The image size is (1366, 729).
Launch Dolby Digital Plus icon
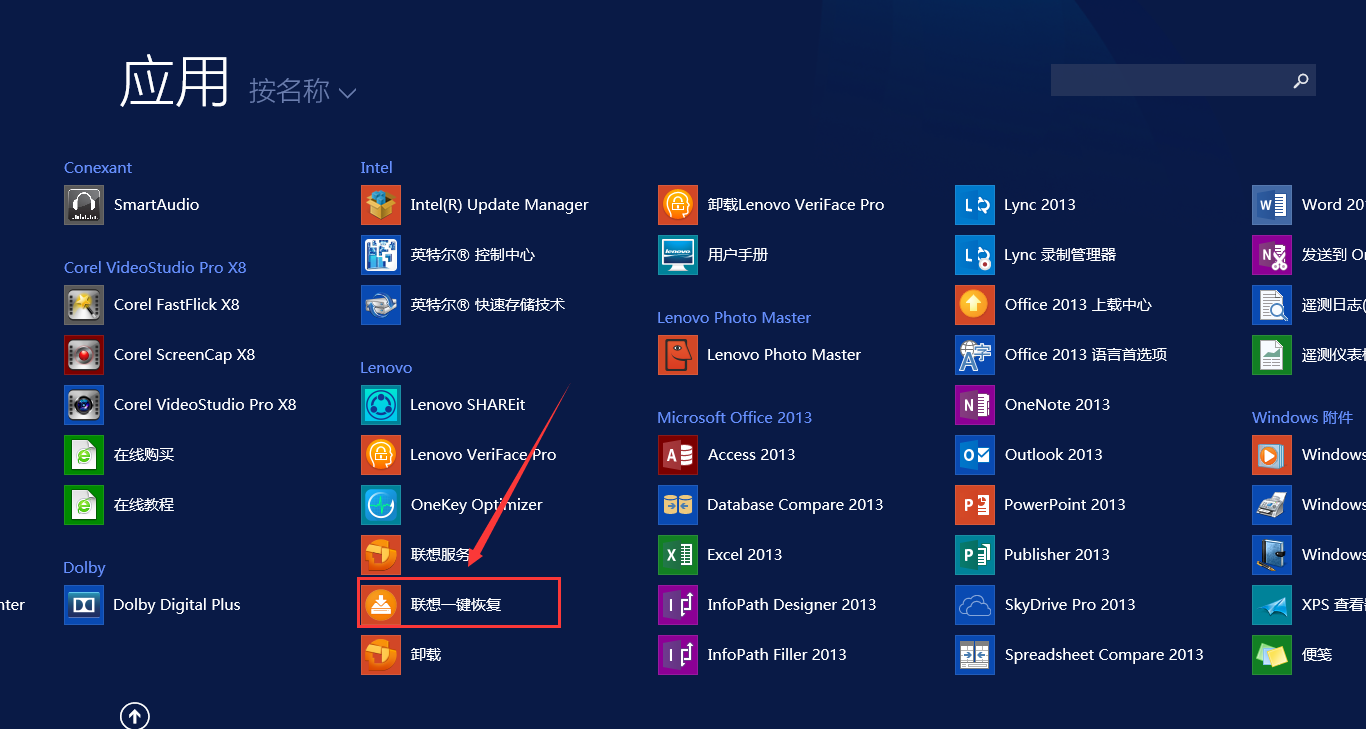click(84, 605)
